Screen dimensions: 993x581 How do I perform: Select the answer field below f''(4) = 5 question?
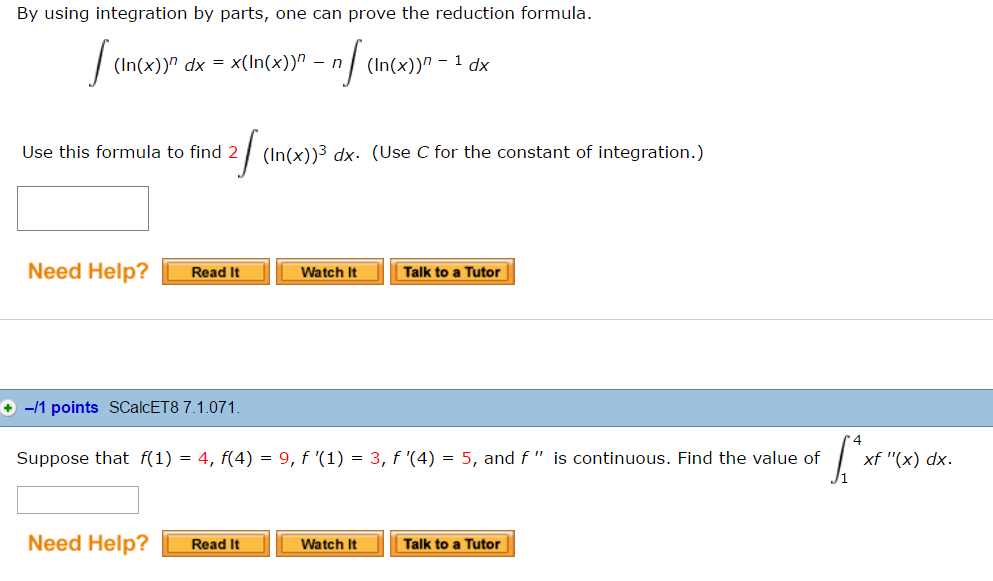click(77, 499)
